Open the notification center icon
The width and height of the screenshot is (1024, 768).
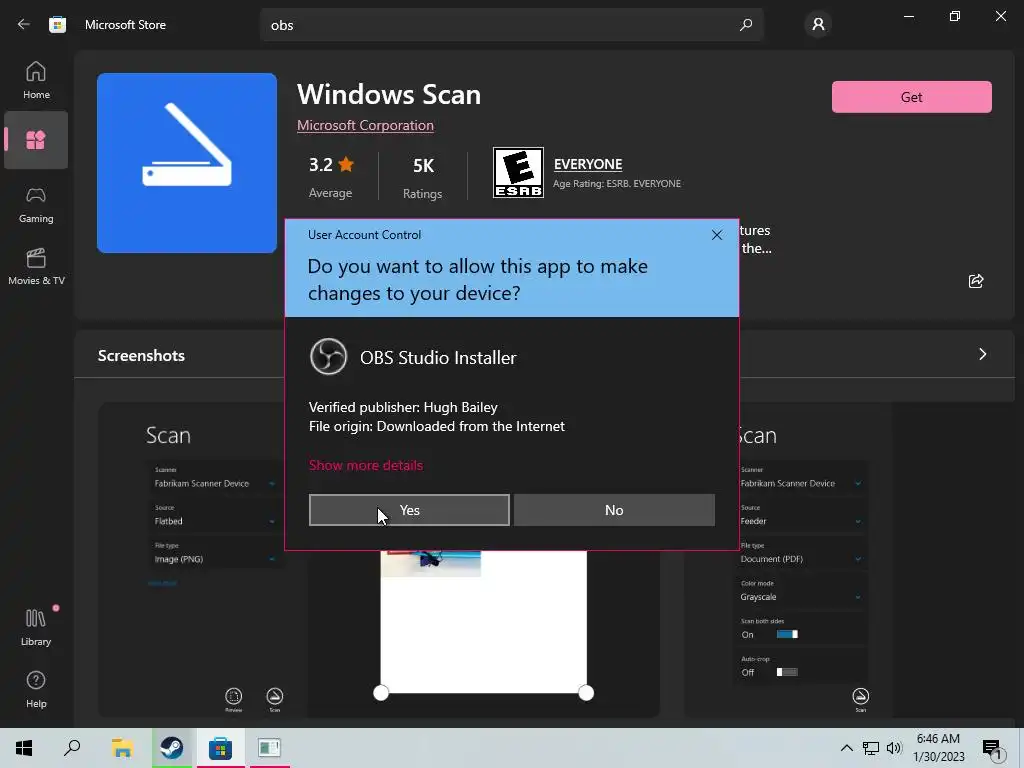992,749
